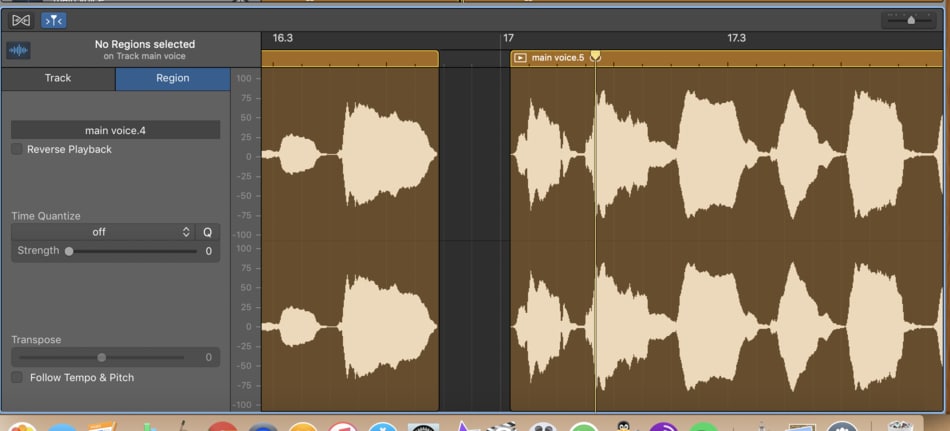
Task: Click the Q quantize button
Action: coord(207,232)
